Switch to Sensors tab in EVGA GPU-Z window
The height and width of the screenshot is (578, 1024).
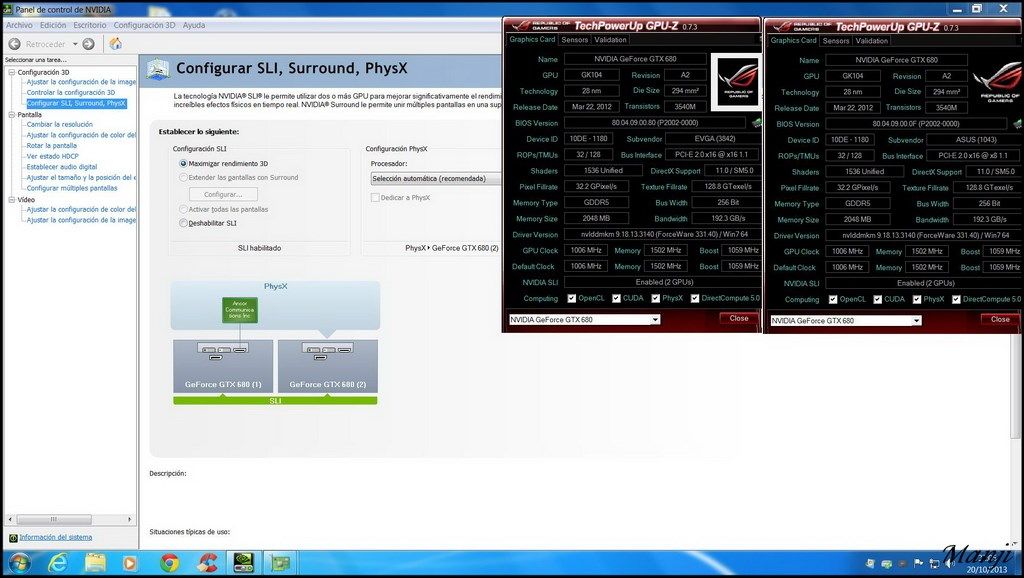(x=575, y=40)
